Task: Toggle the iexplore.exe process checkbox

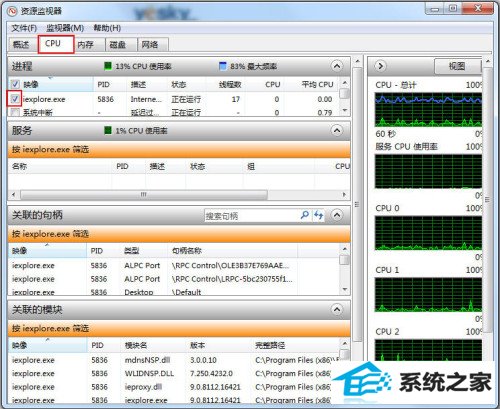Action: 15,99
